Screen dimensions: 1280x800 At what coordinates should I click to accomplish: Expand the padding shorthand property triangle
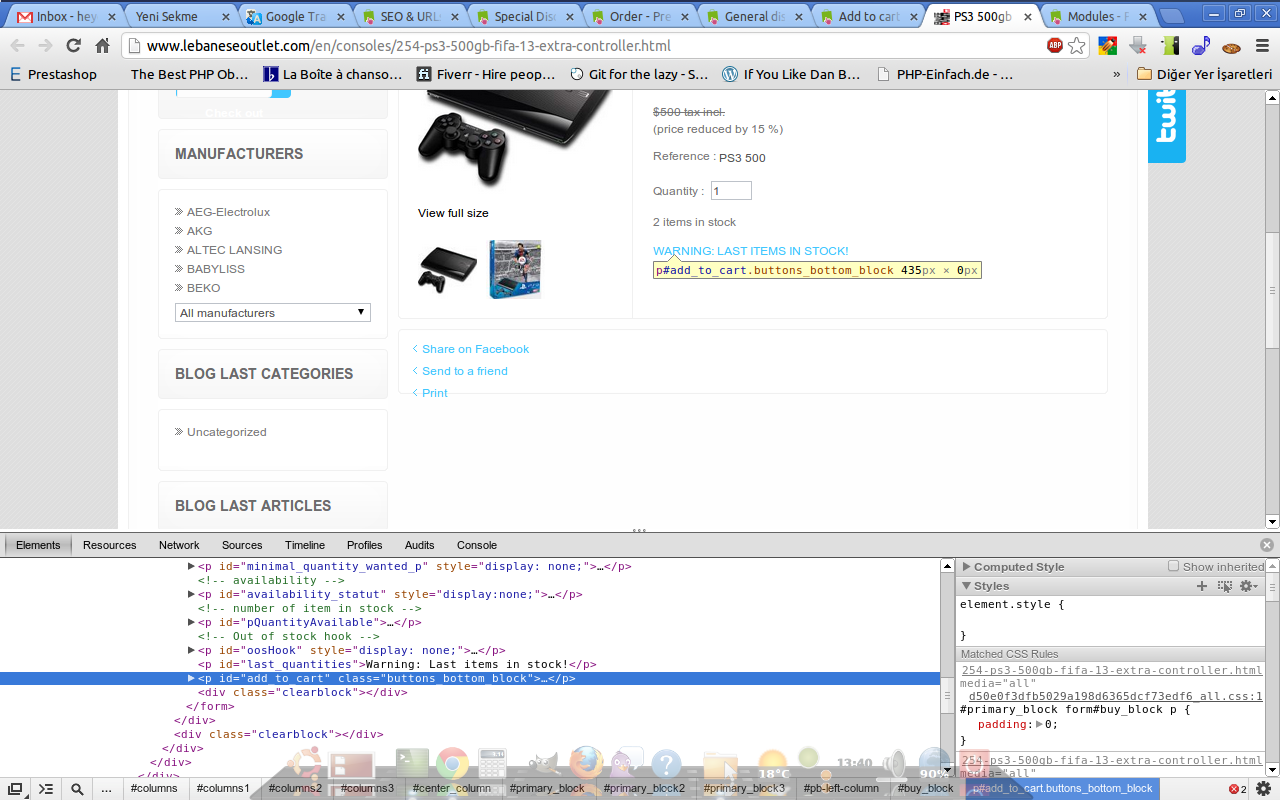pyautogui.click(x=1038, y=724)
